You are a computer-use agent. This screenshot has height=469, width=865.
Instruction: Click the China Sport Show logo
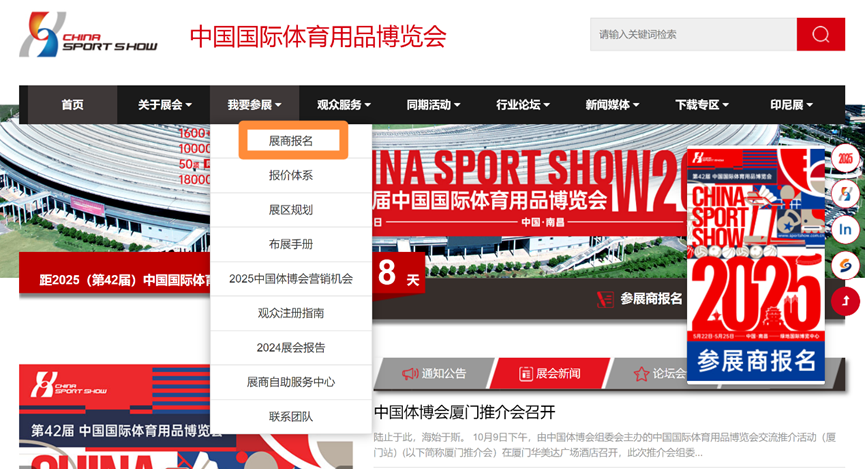(x=88, y=35)
